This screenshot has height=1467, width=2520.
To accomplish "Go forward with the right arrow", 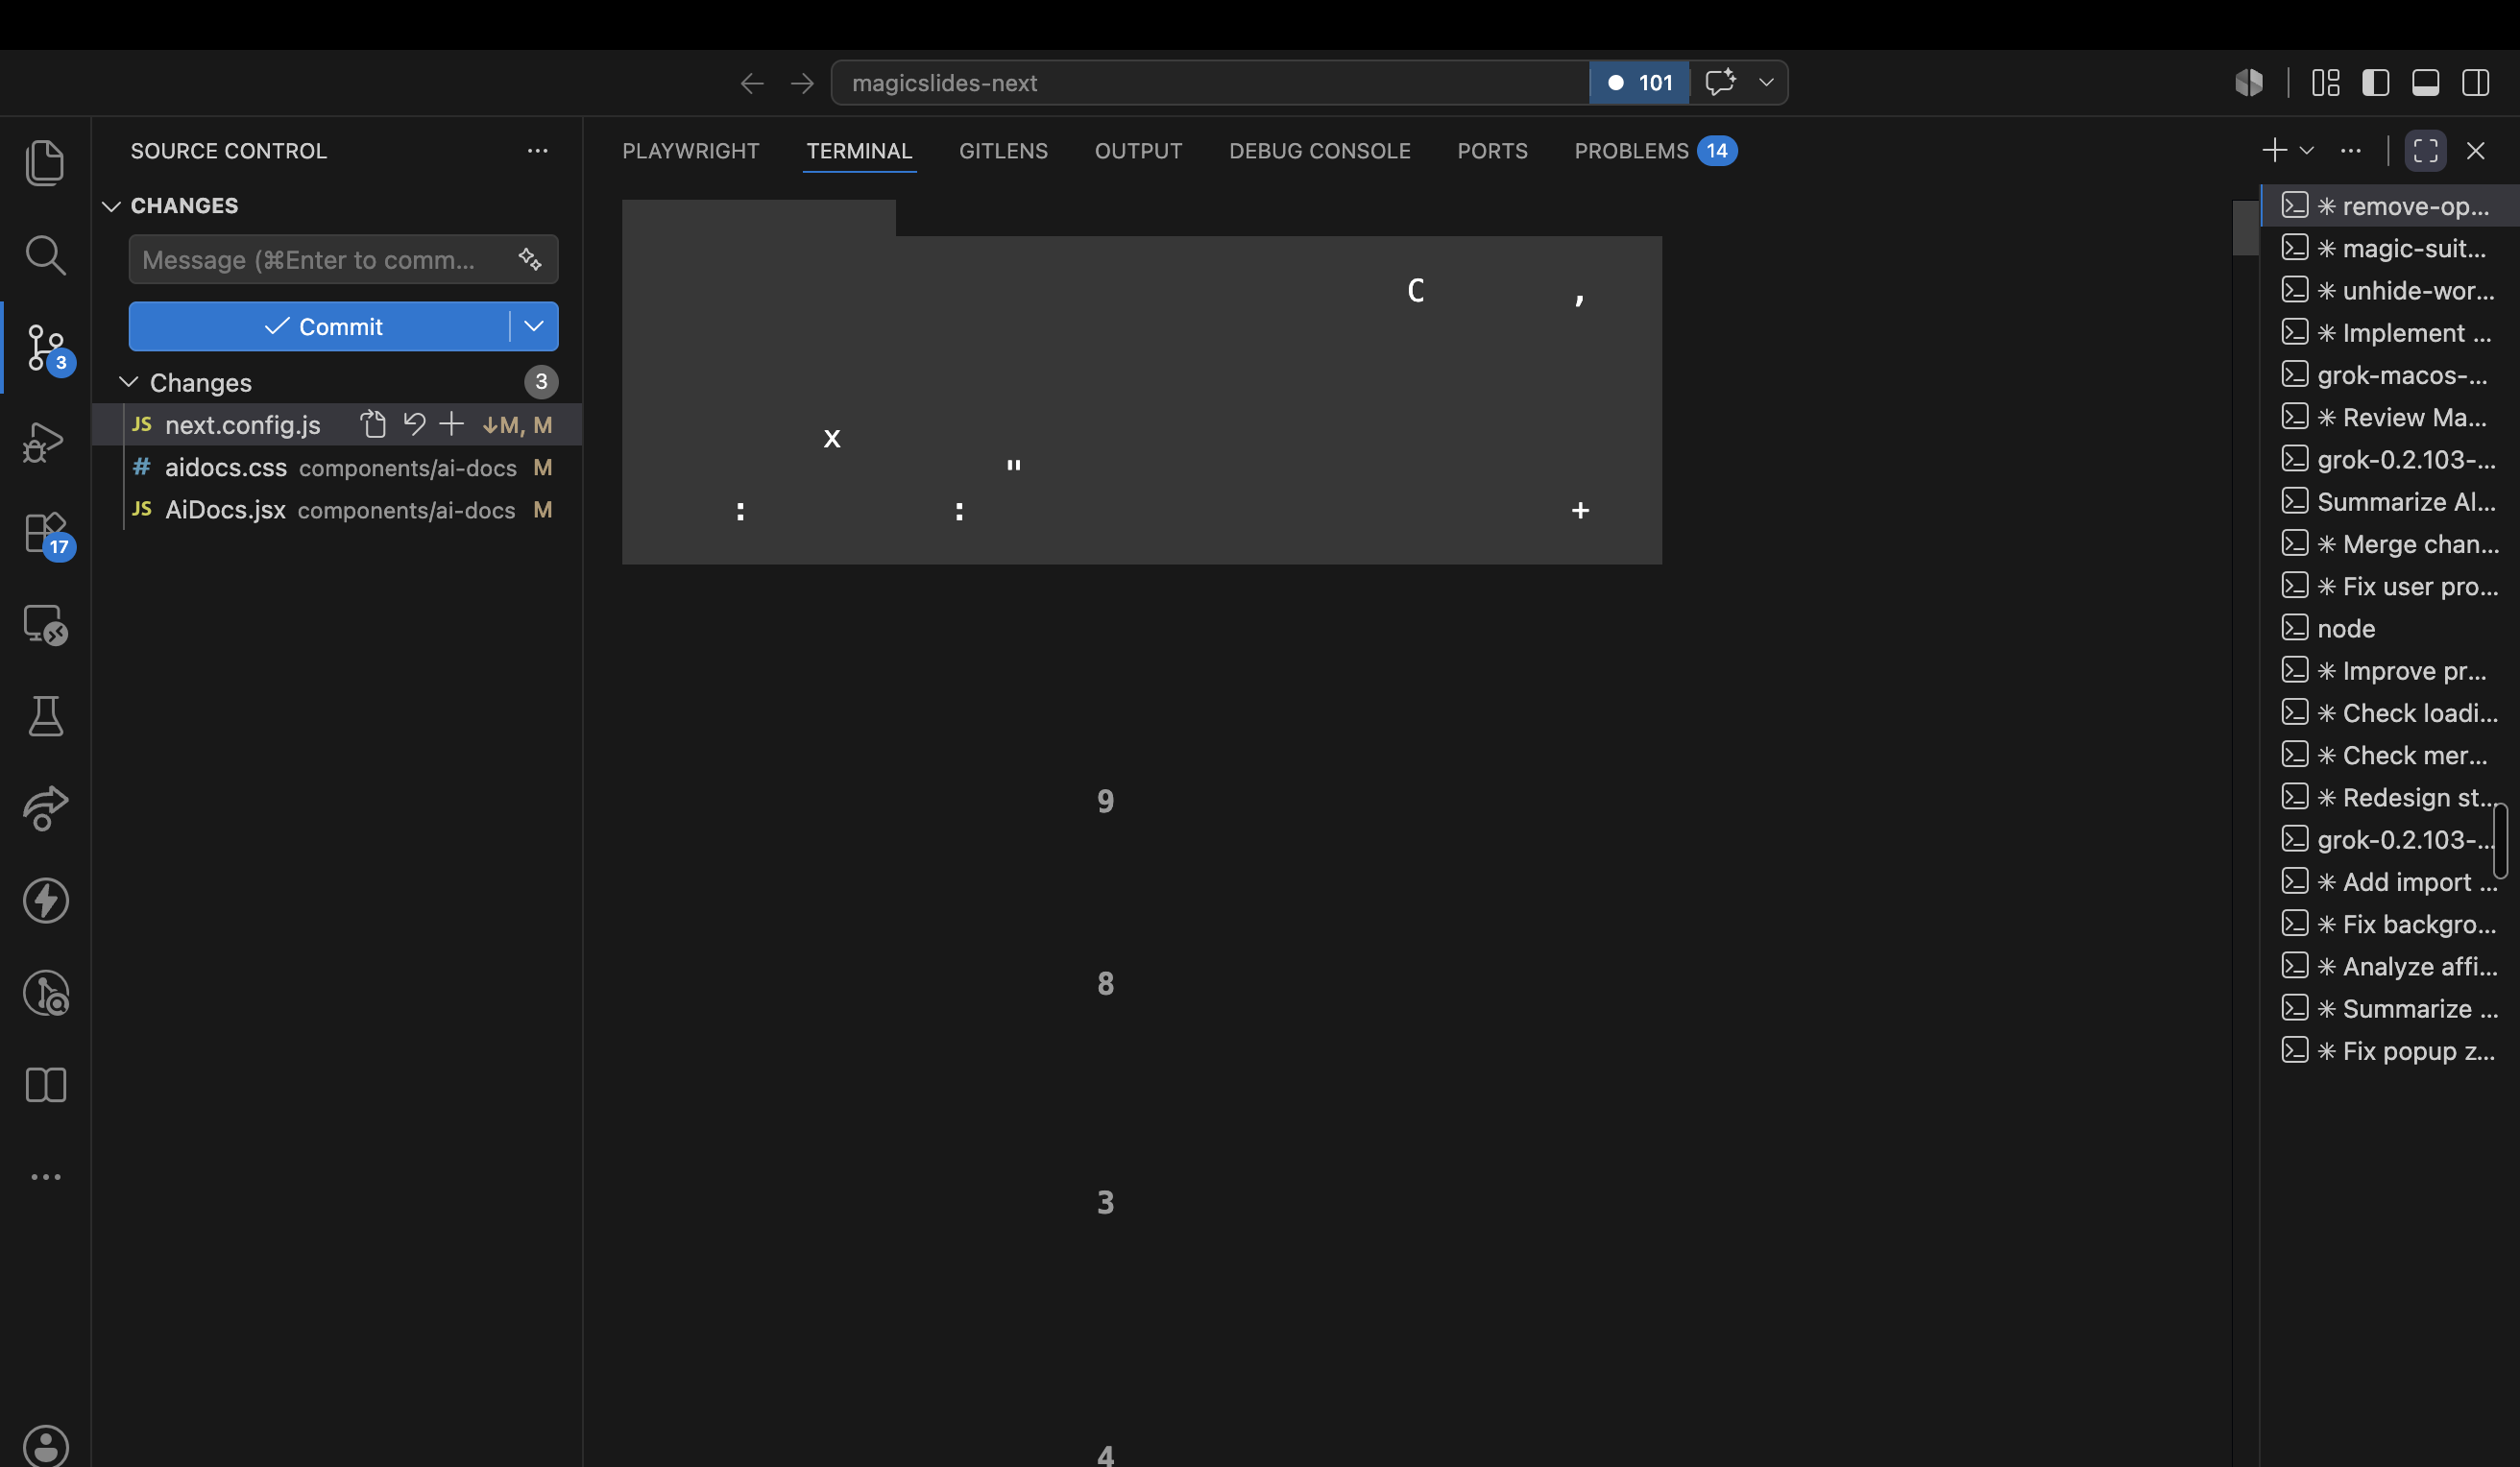I will coord(802,83).
